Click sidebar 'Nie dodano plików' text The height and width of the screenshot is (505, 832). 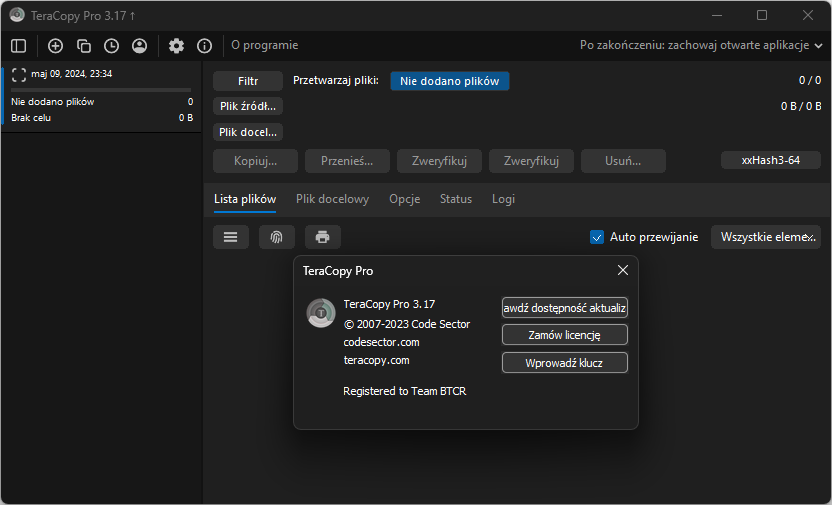click(53, 102)
